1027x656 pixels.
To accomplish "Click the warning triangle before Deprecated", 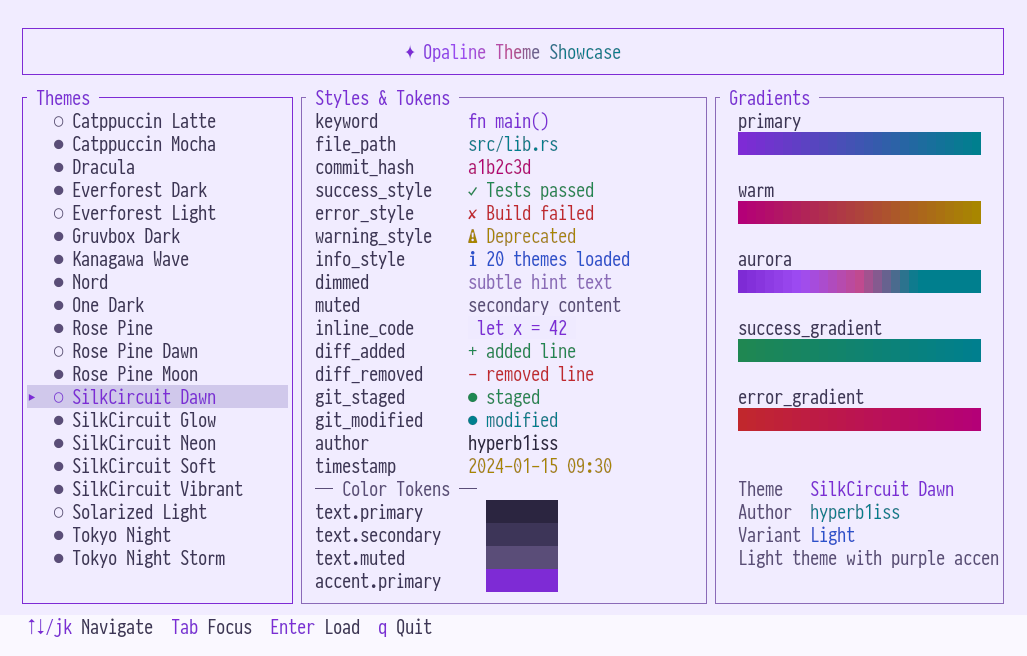I will (473, 236).
